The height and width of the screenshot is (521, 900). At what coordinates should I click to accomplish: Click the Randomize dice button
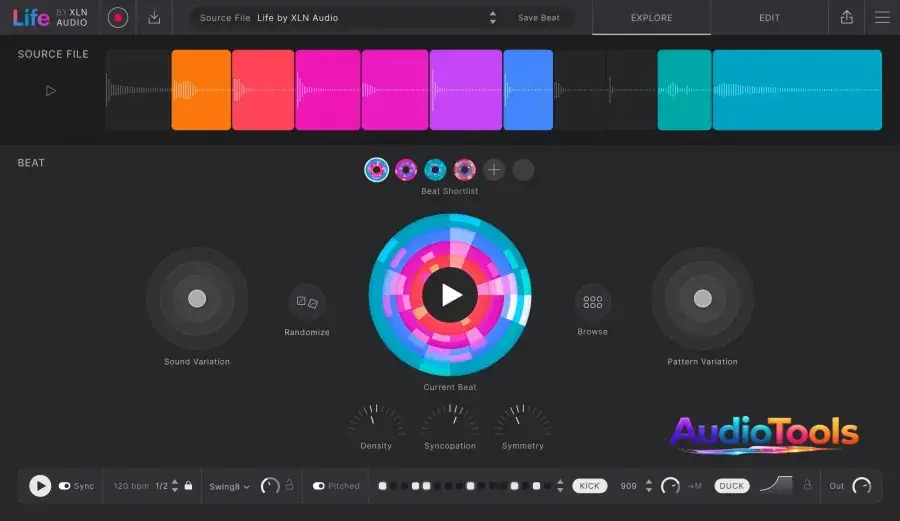coord(307,302)
